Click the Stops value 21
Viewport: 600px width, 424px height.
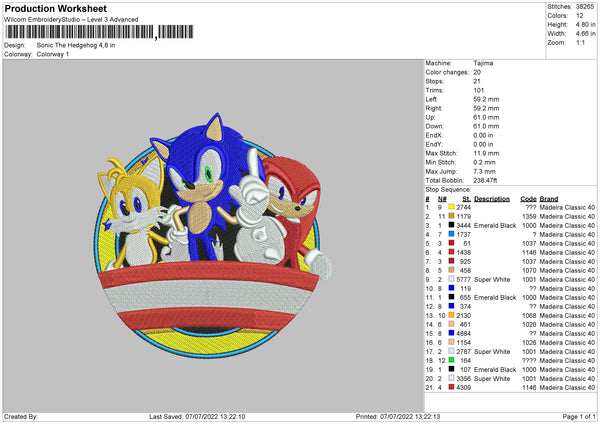click(x=477, y=81)
